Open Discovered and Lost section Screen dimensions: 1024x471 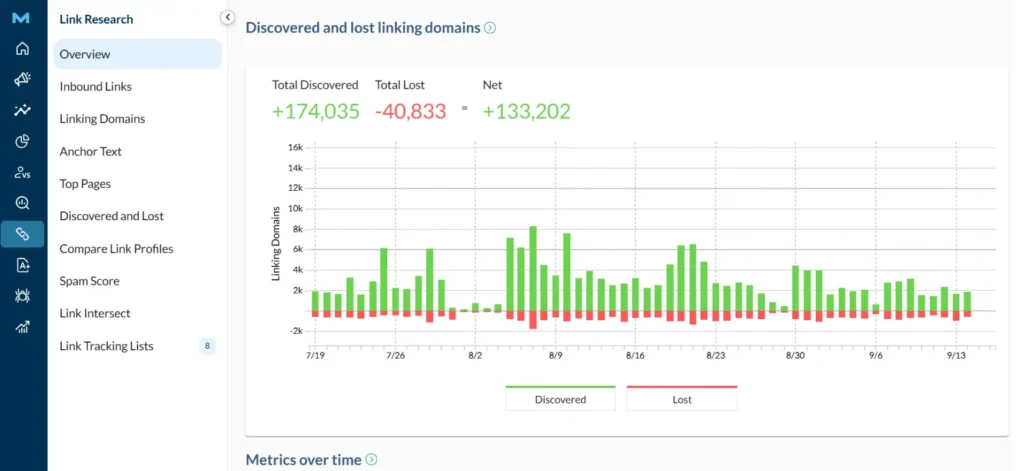coord(111,216)
